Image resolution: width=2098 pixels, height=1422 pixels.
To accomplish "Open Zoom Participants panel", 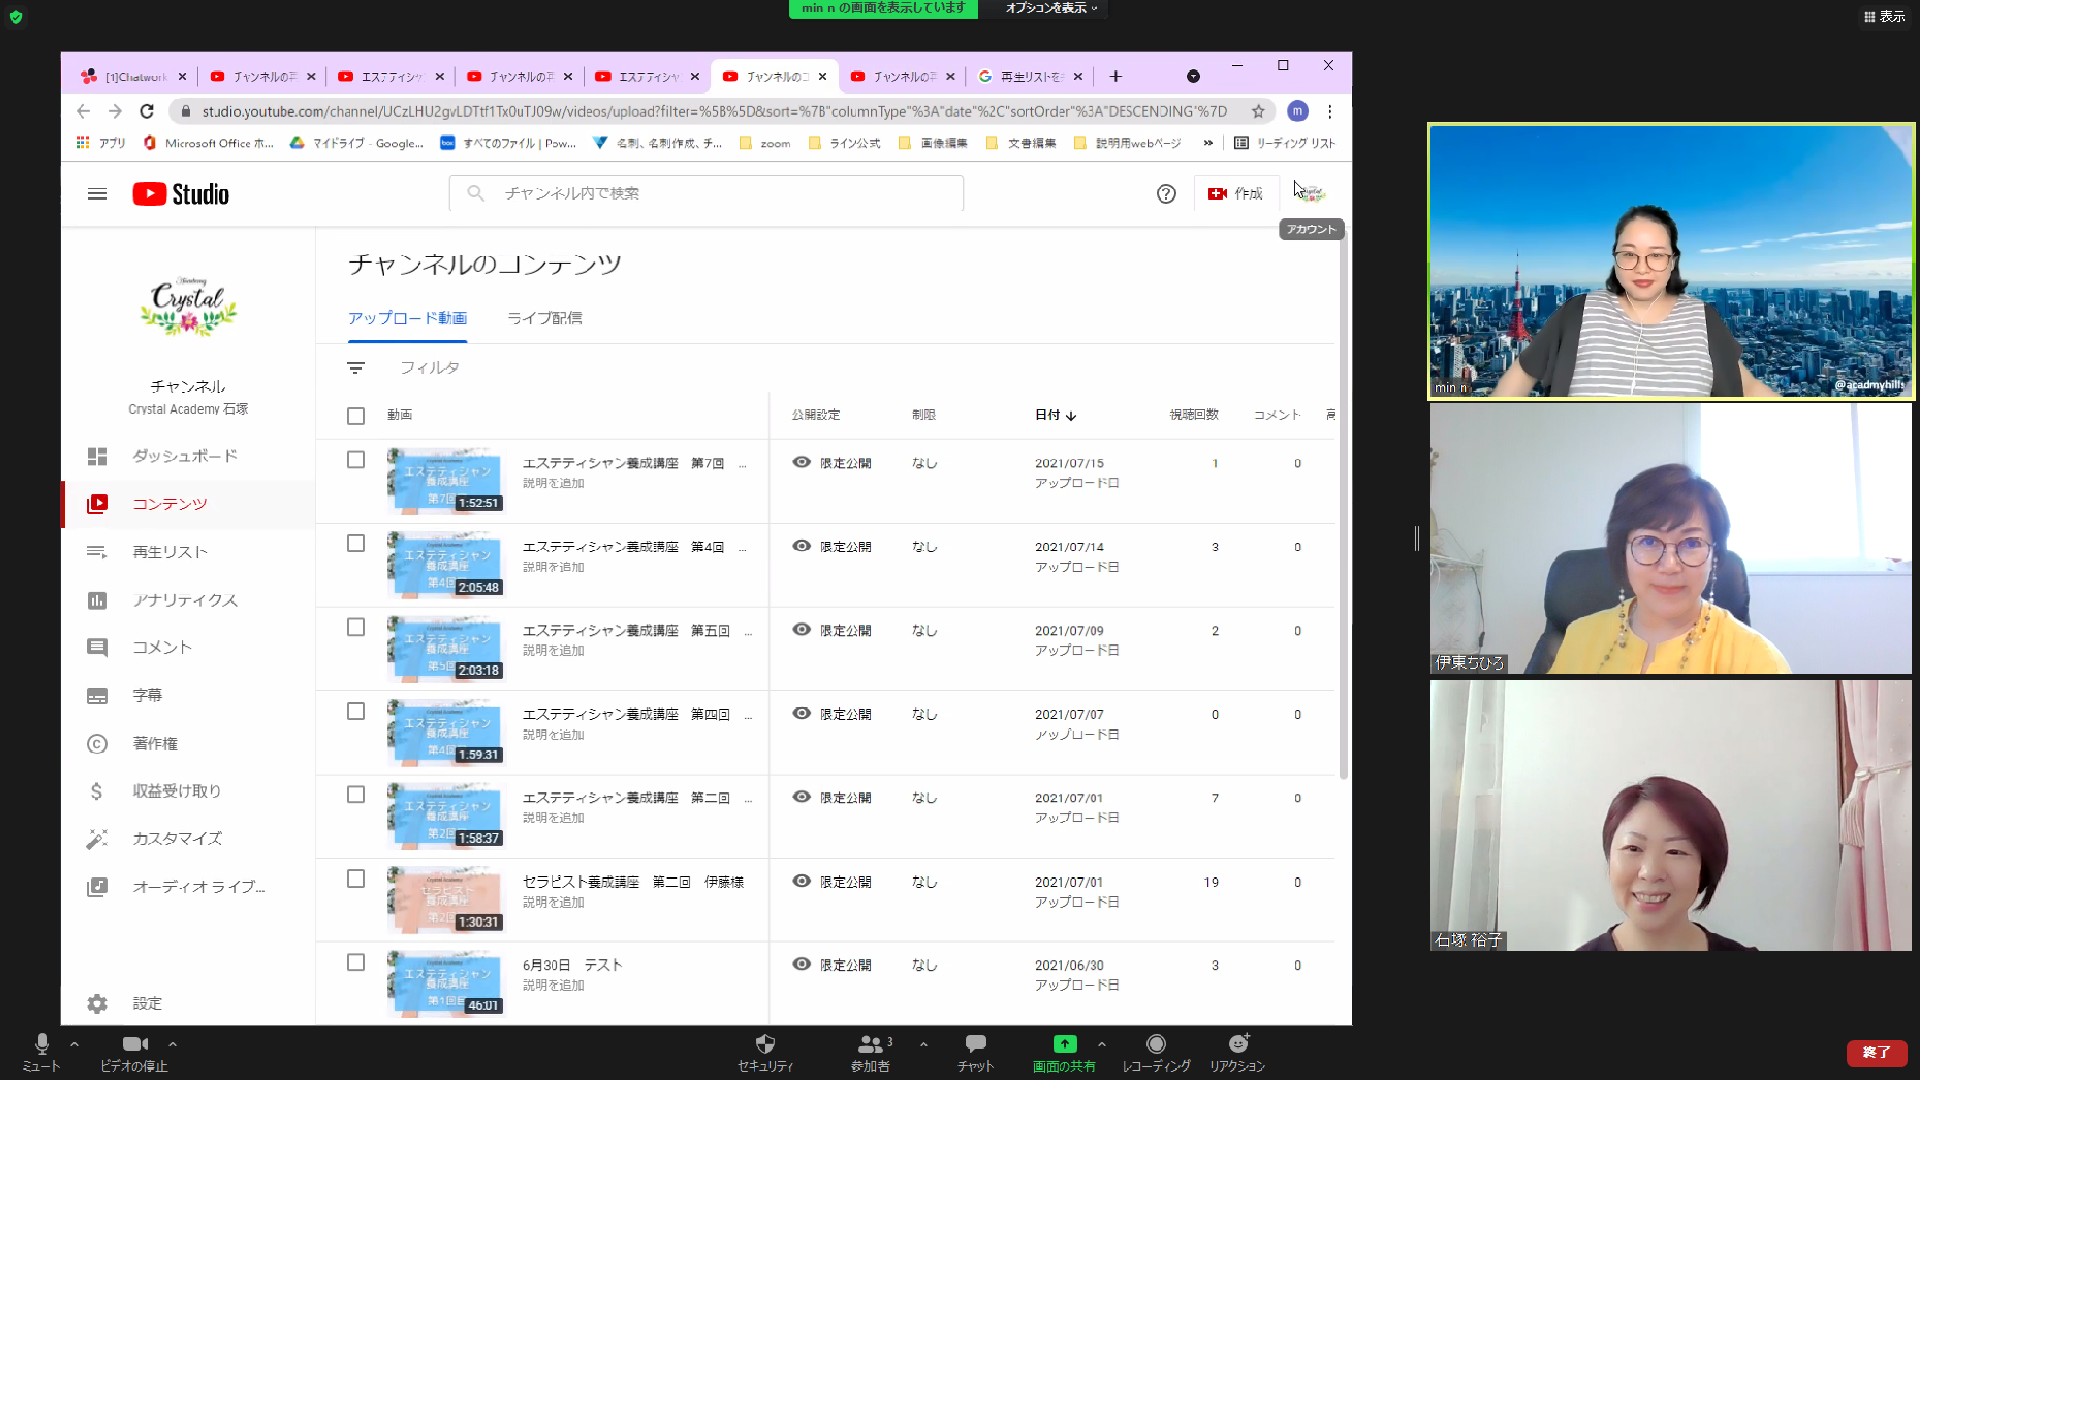I will [x=870, y=1053].
